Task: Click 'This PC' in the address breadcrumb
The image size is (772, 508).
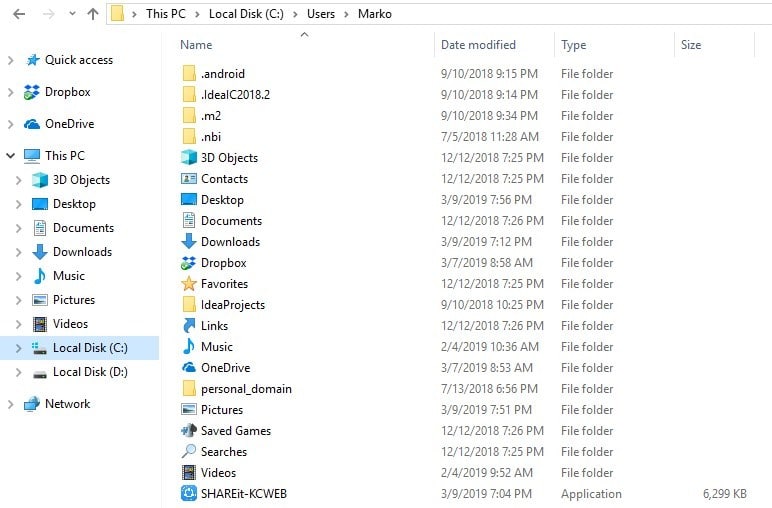Action: [x=165, y=14]
